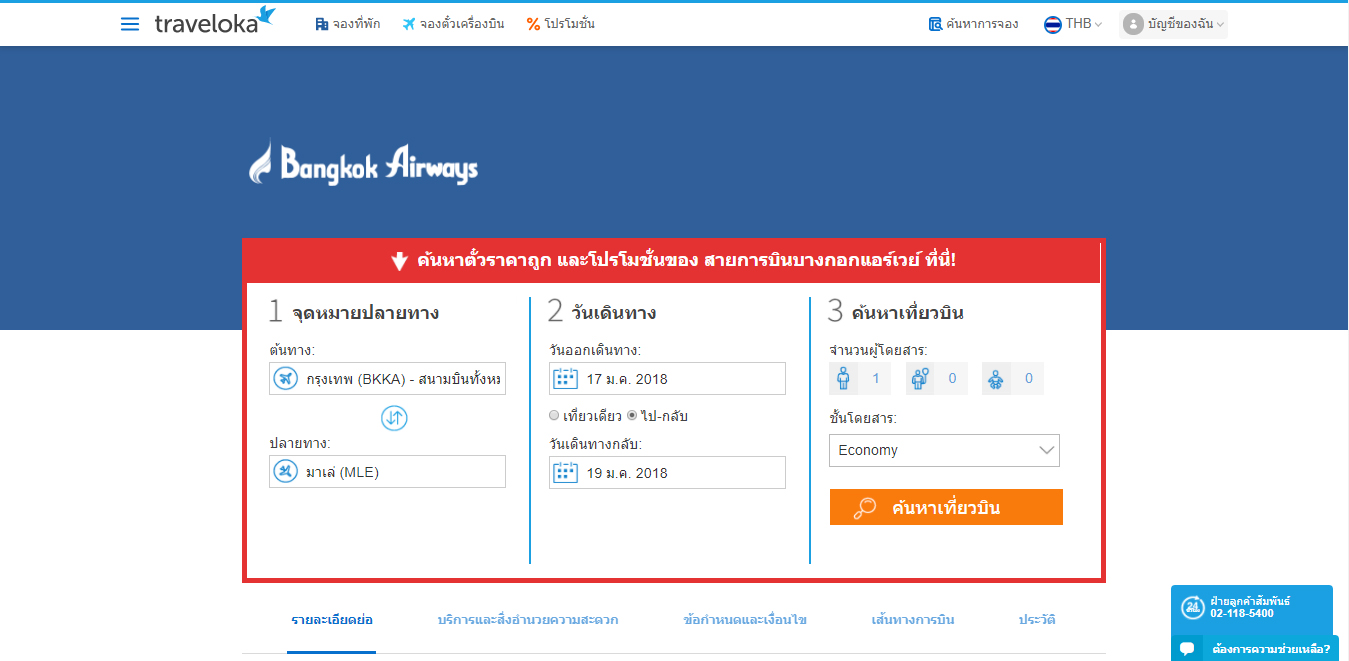
Task: Switch to the บริการและสิ่งอำนวยความสะดวก tab
Action: (x=528, y=620)
